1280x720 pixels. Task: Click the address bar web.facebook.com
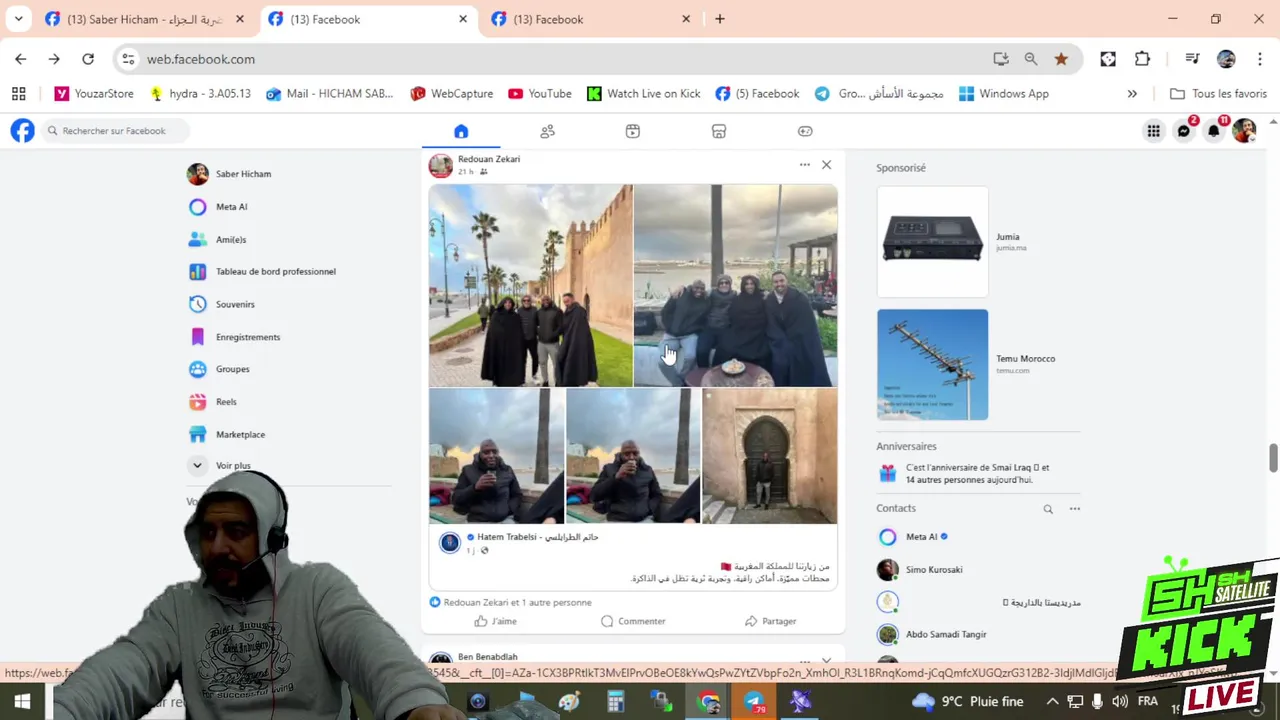[201, 59]
